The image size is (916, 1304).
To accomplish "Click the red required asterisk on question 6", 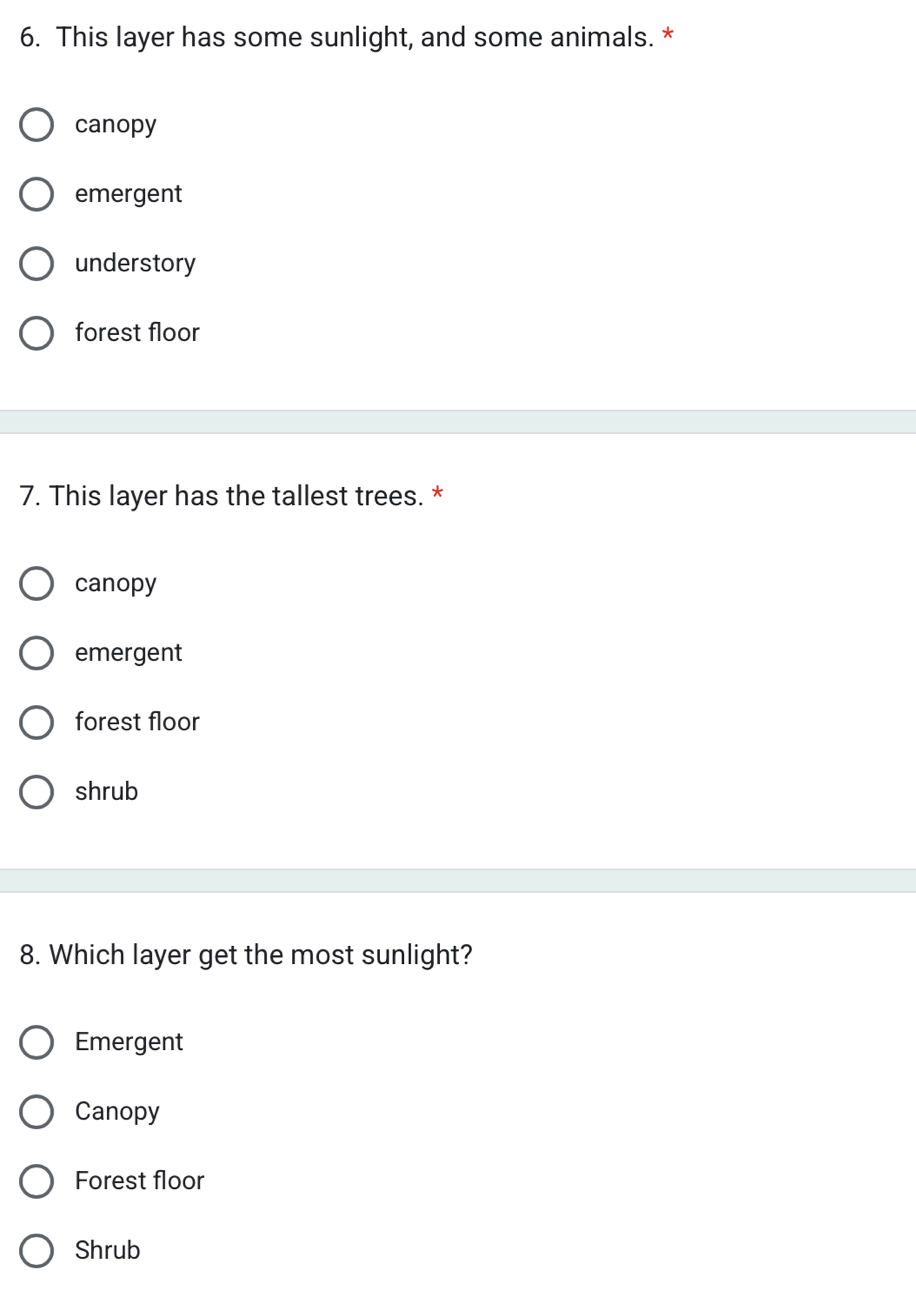I will tap(668, 38).
